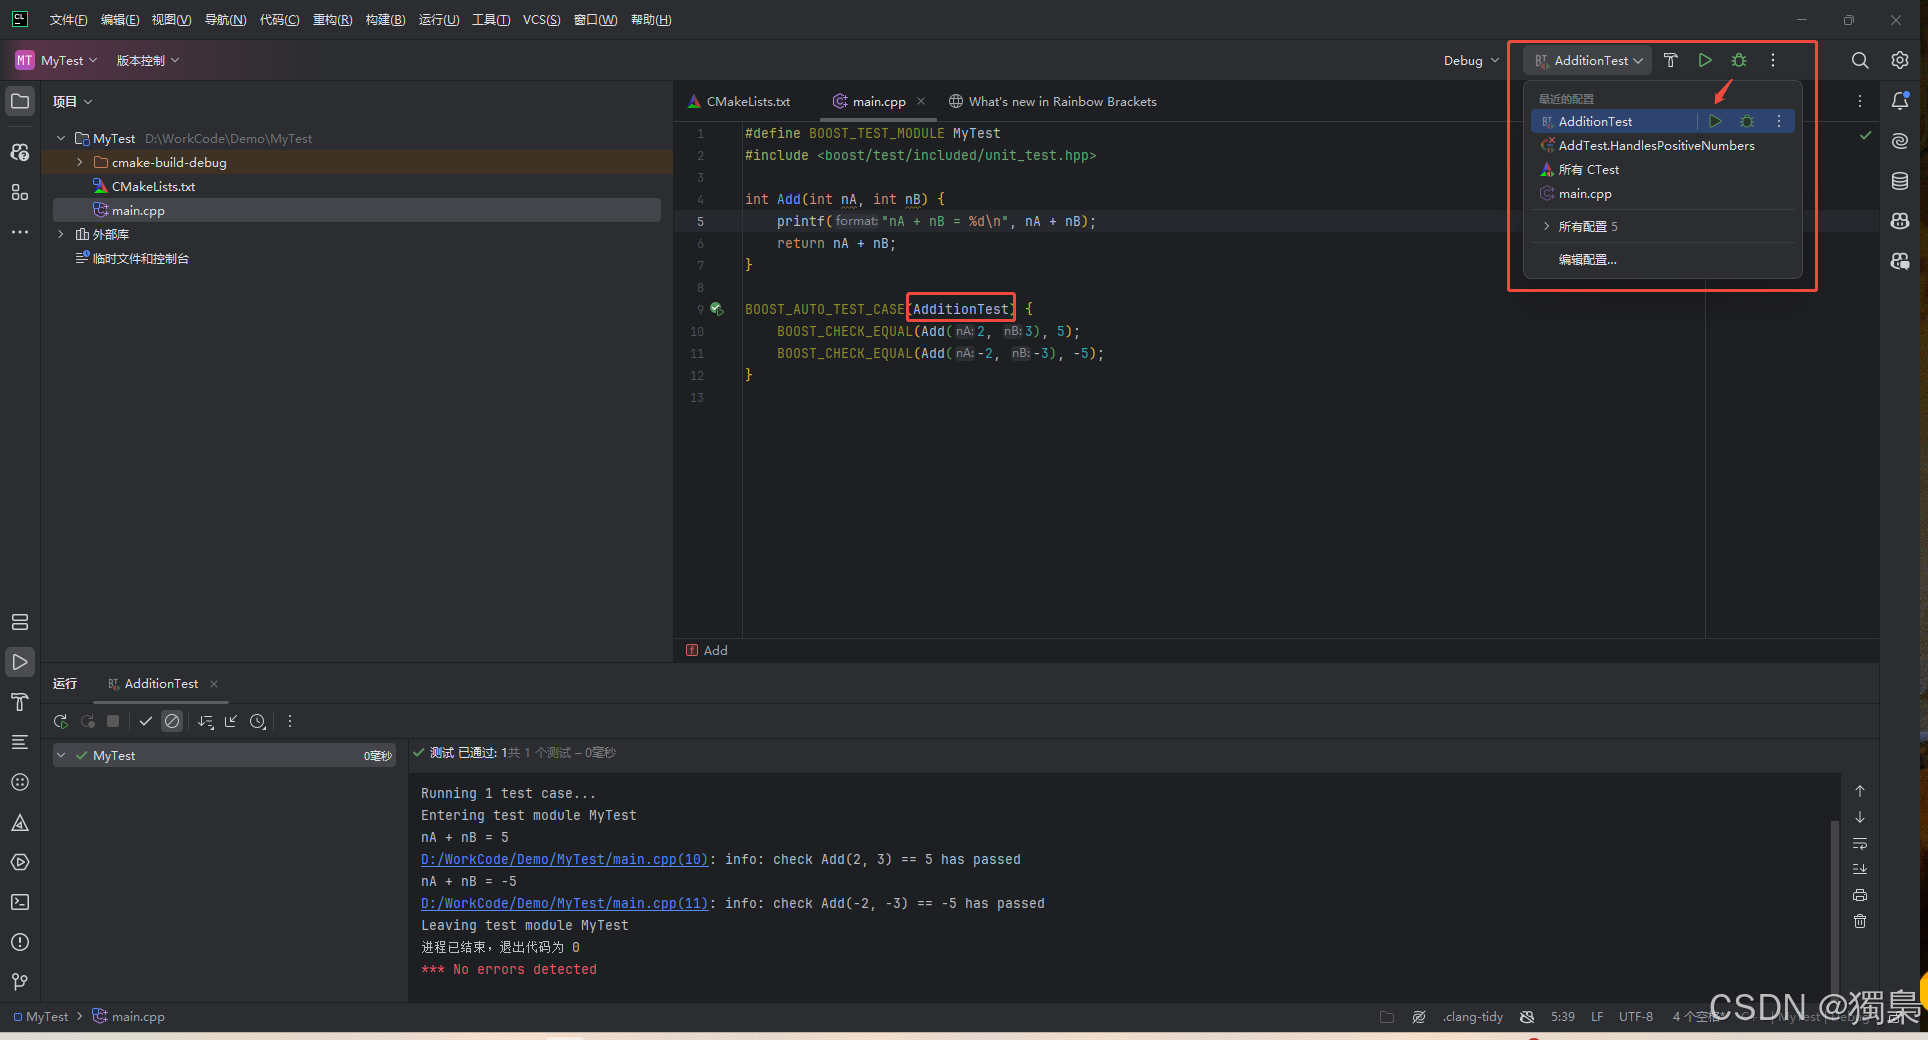The height and width of the screenshot is (1040, 1928).
Task: Open the Structure tool window icon
Action: pos(20,192)
